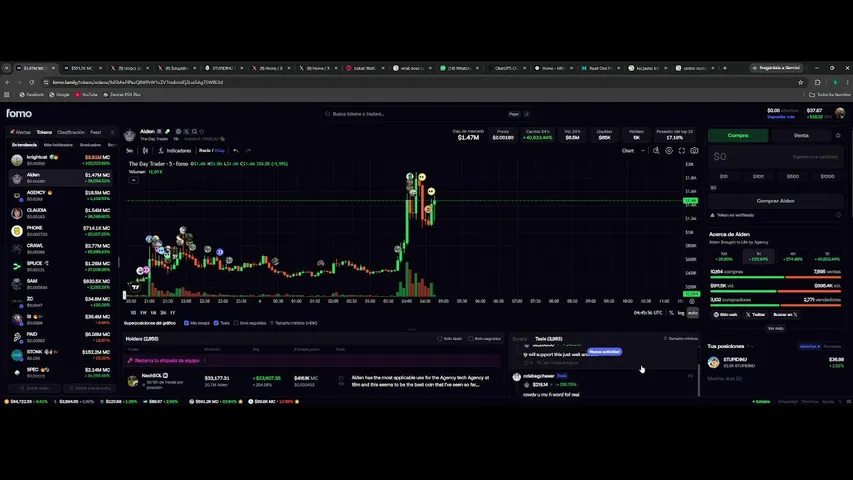Open the browser tab list chevron
This screenshot has width=853, height=480.
pos(7,68)
